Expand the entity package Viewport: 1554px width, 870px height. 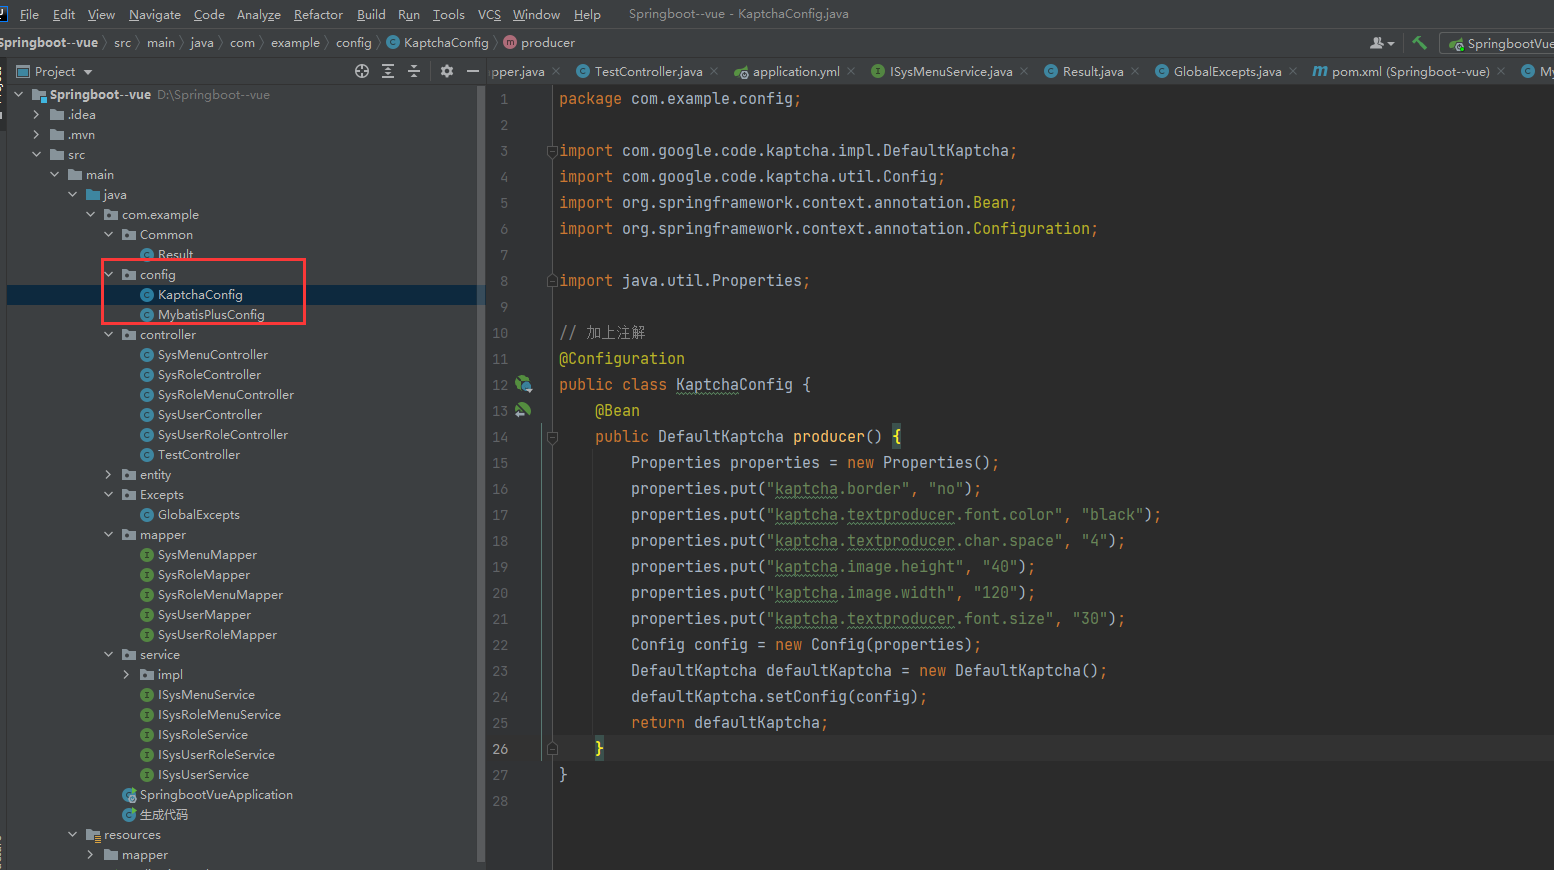[108, 474]
